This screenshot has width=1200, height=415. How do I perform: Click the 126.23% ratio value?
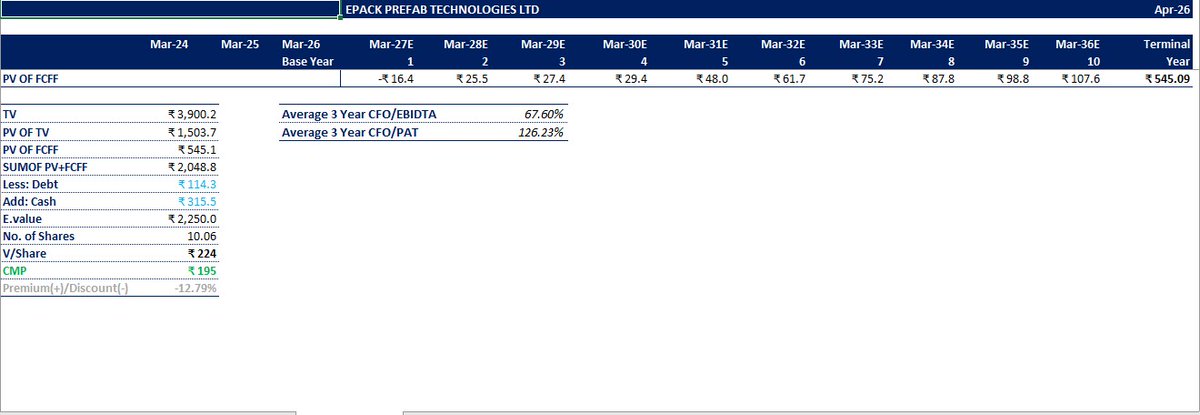click(x=542, y=131)
